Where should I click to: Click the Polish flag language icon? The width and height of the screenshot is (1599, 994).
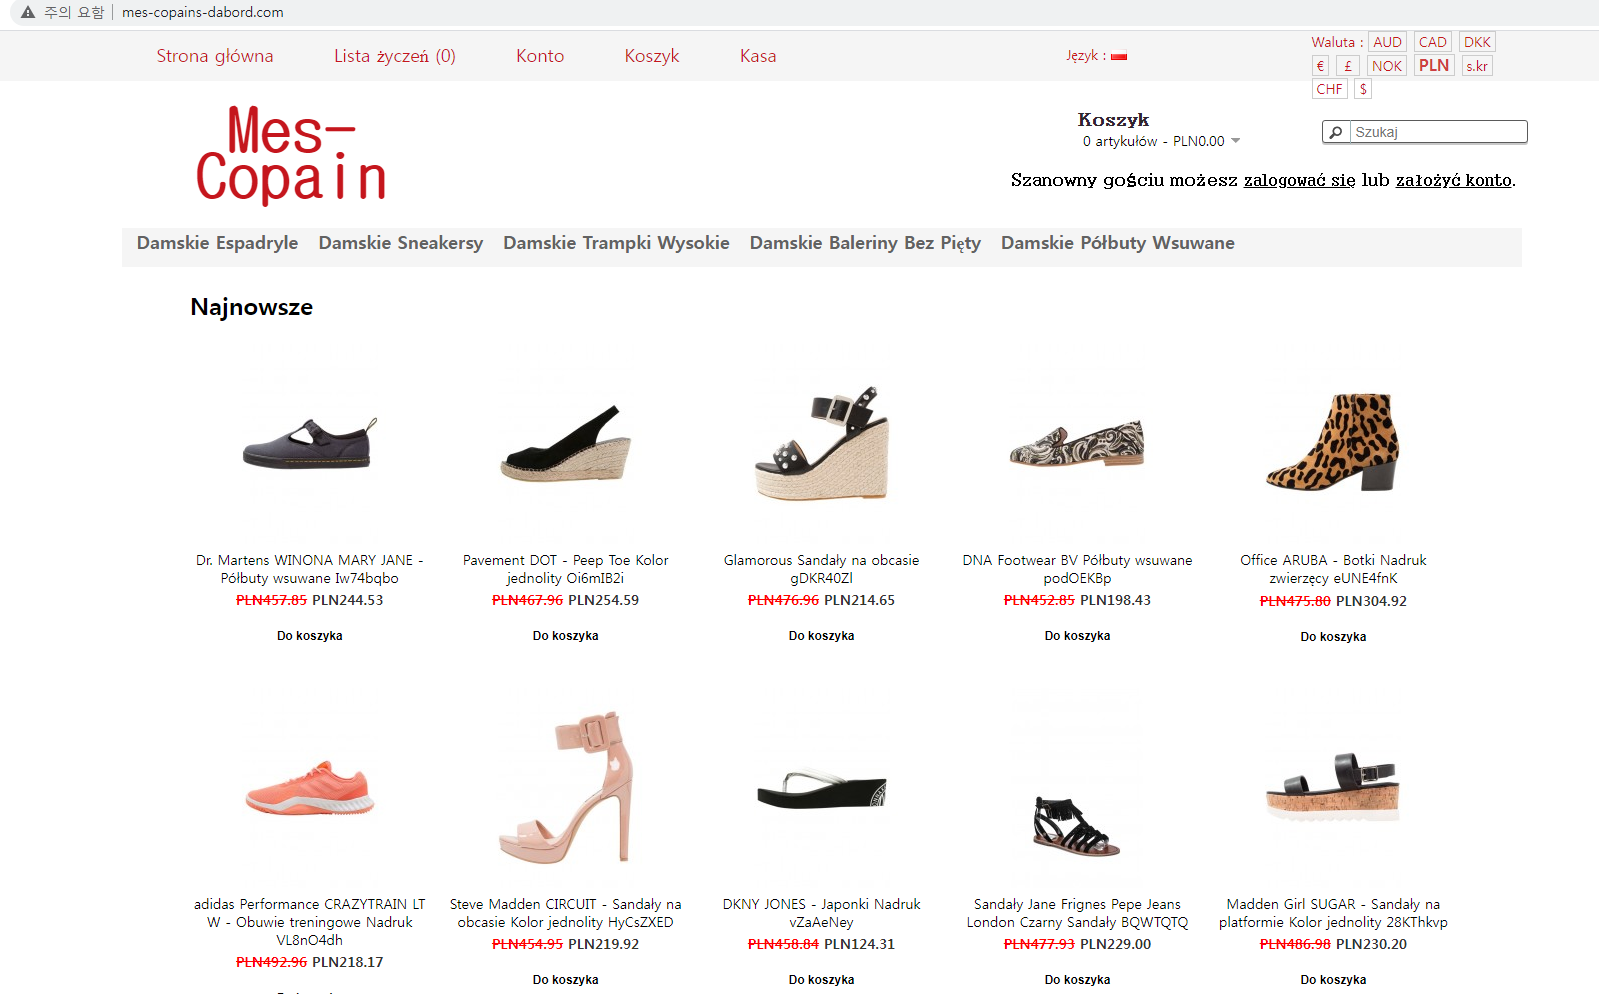[1119, 56]
